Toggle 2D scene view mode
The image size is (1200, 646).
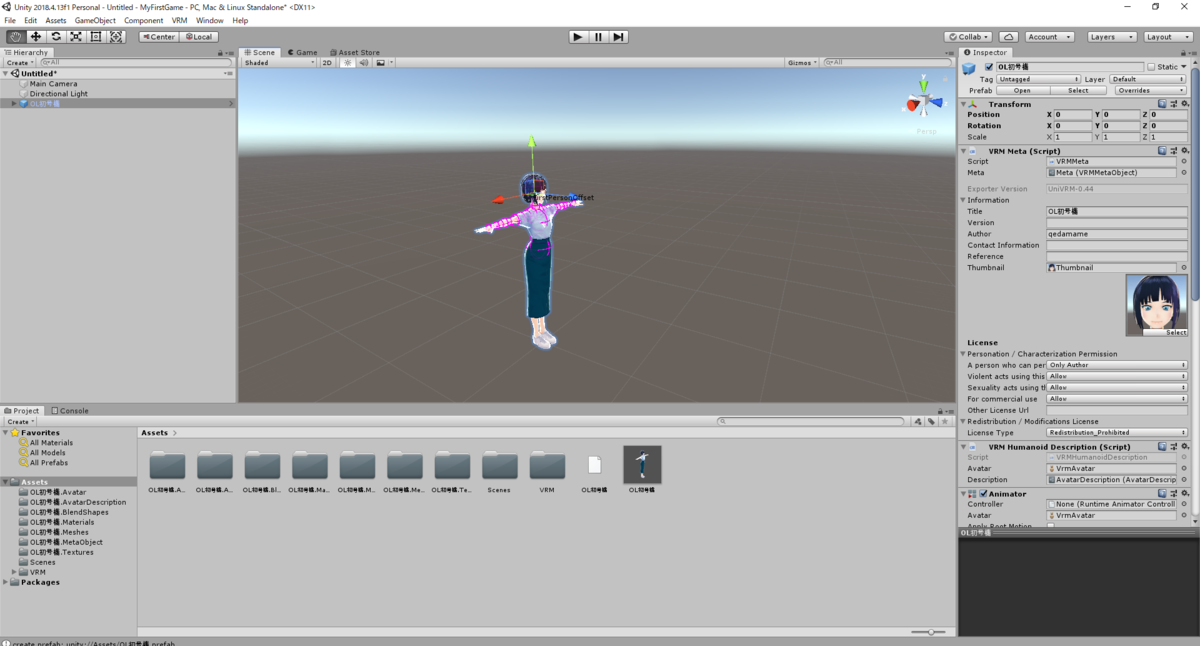pos(327,63)
